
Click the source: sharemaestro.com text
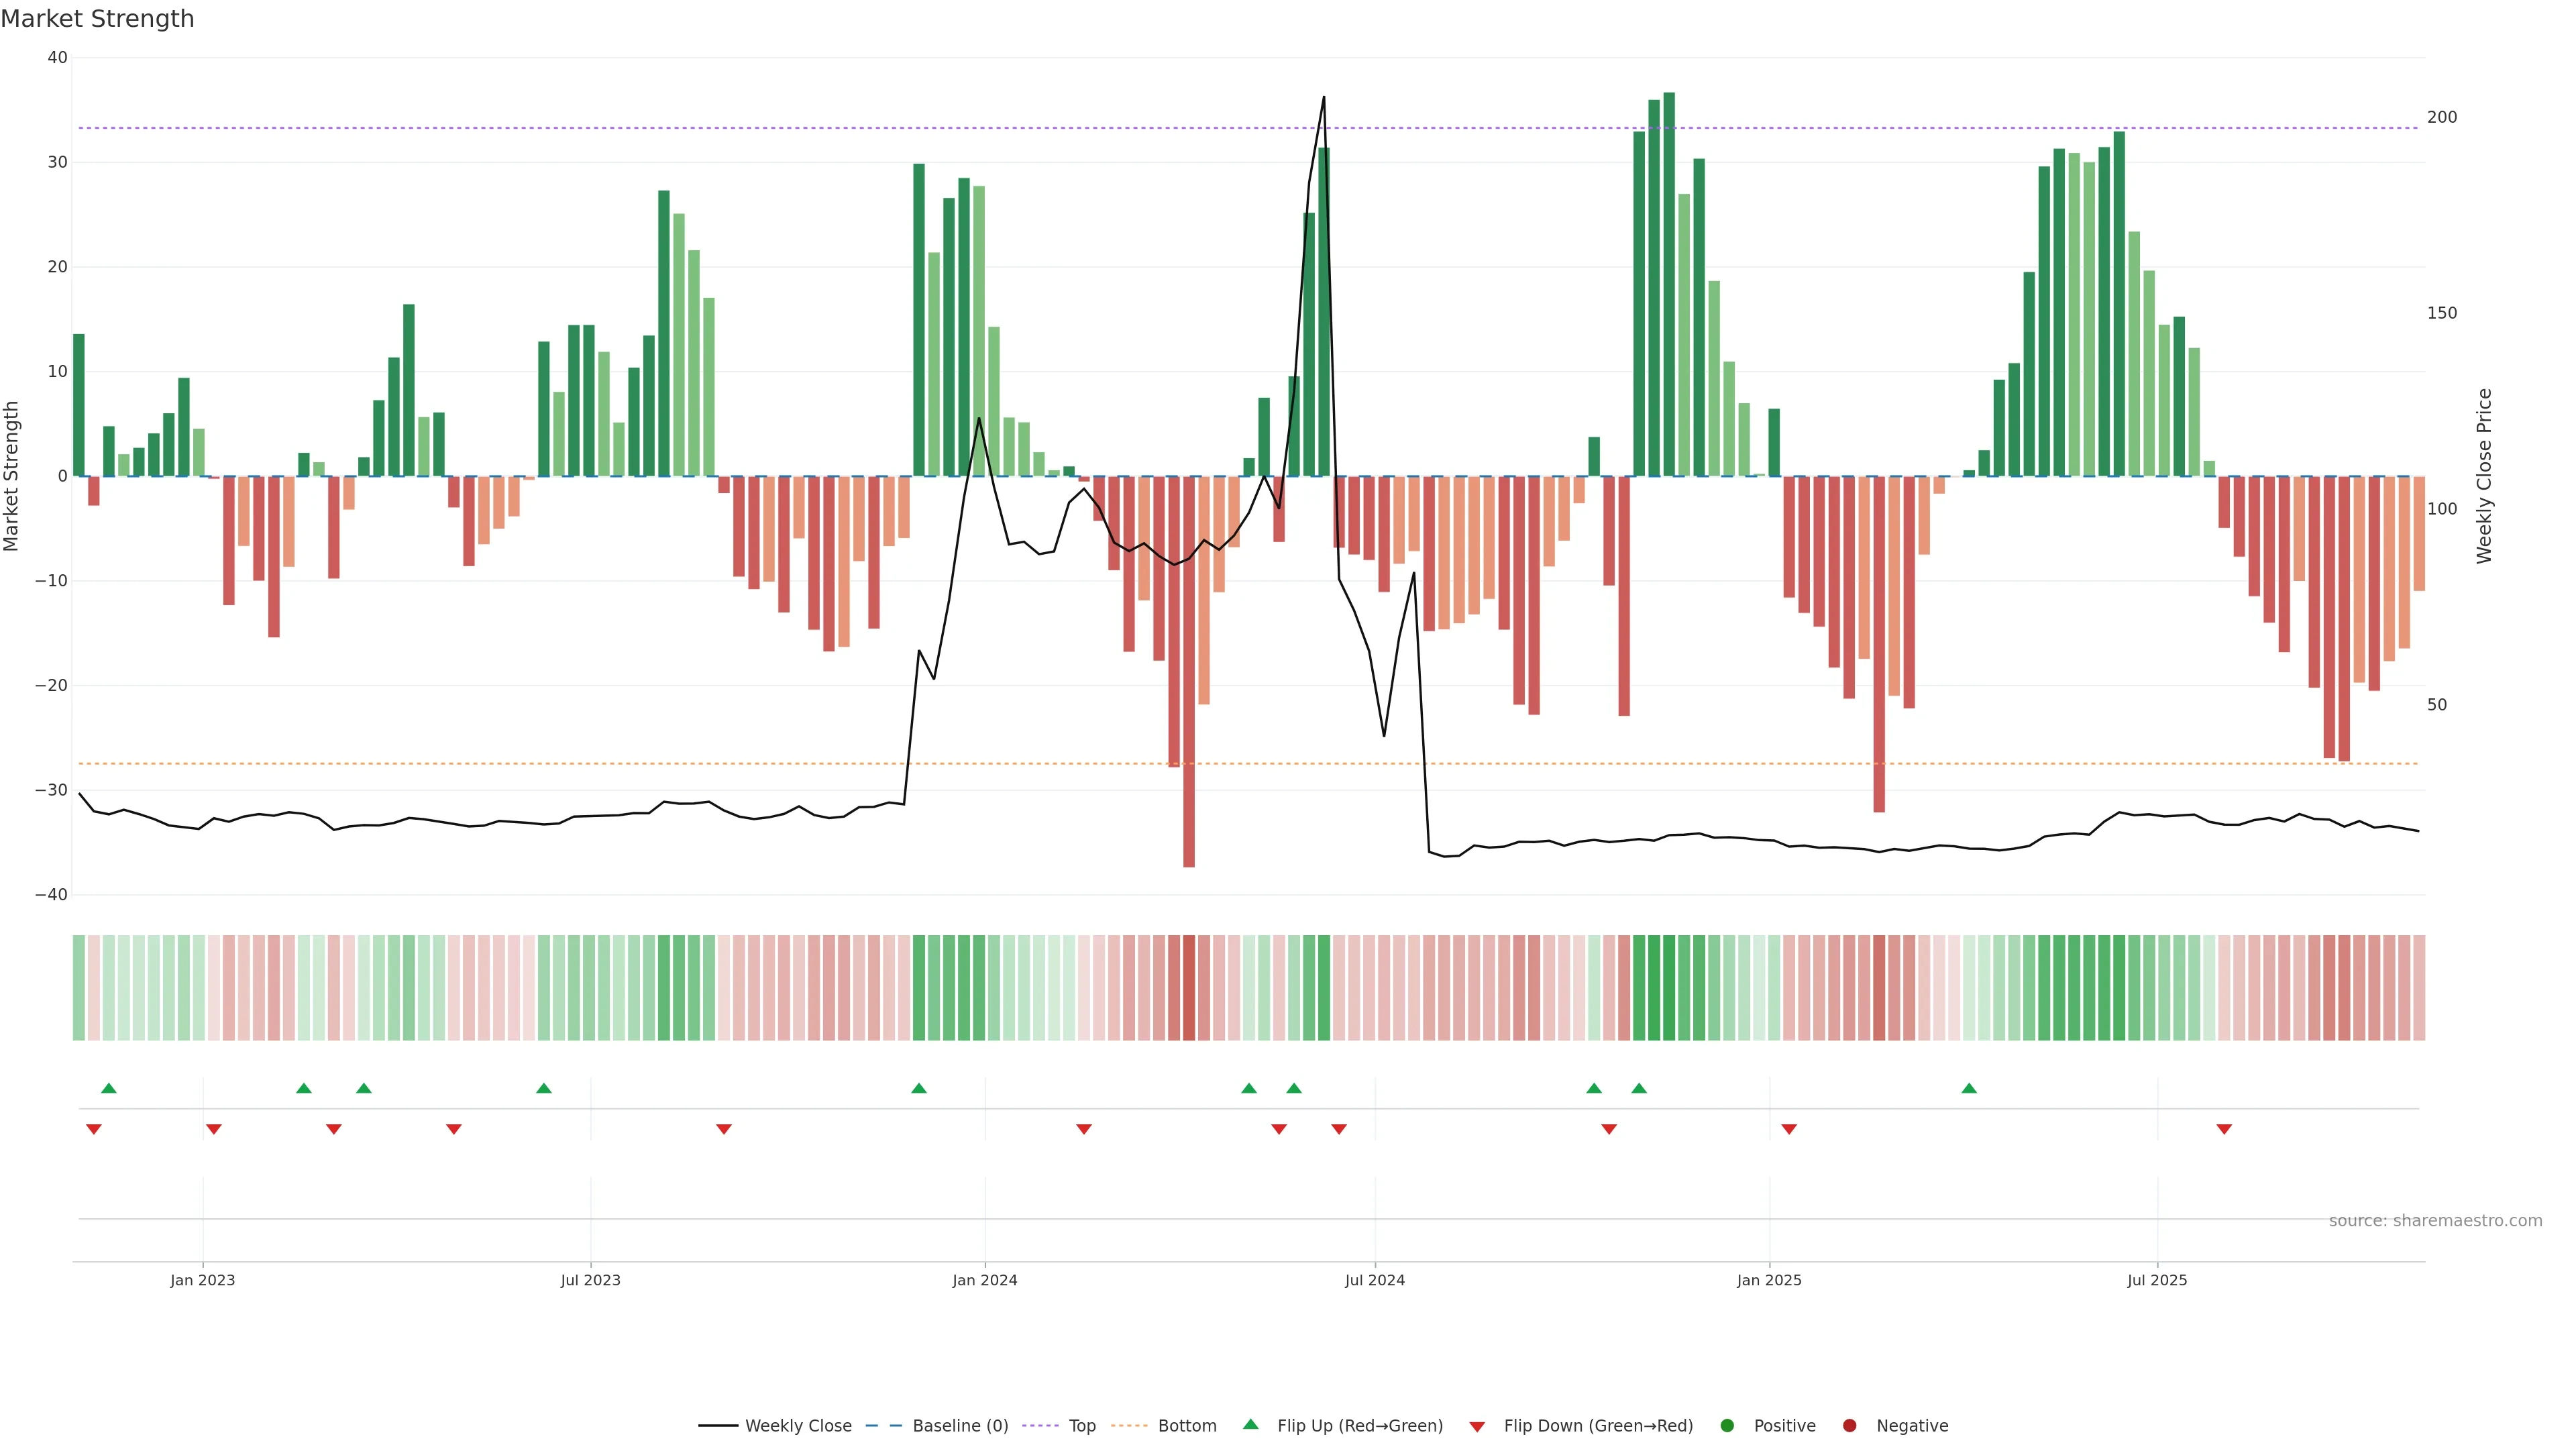pyautogui.click(x=2435, y=1220)
